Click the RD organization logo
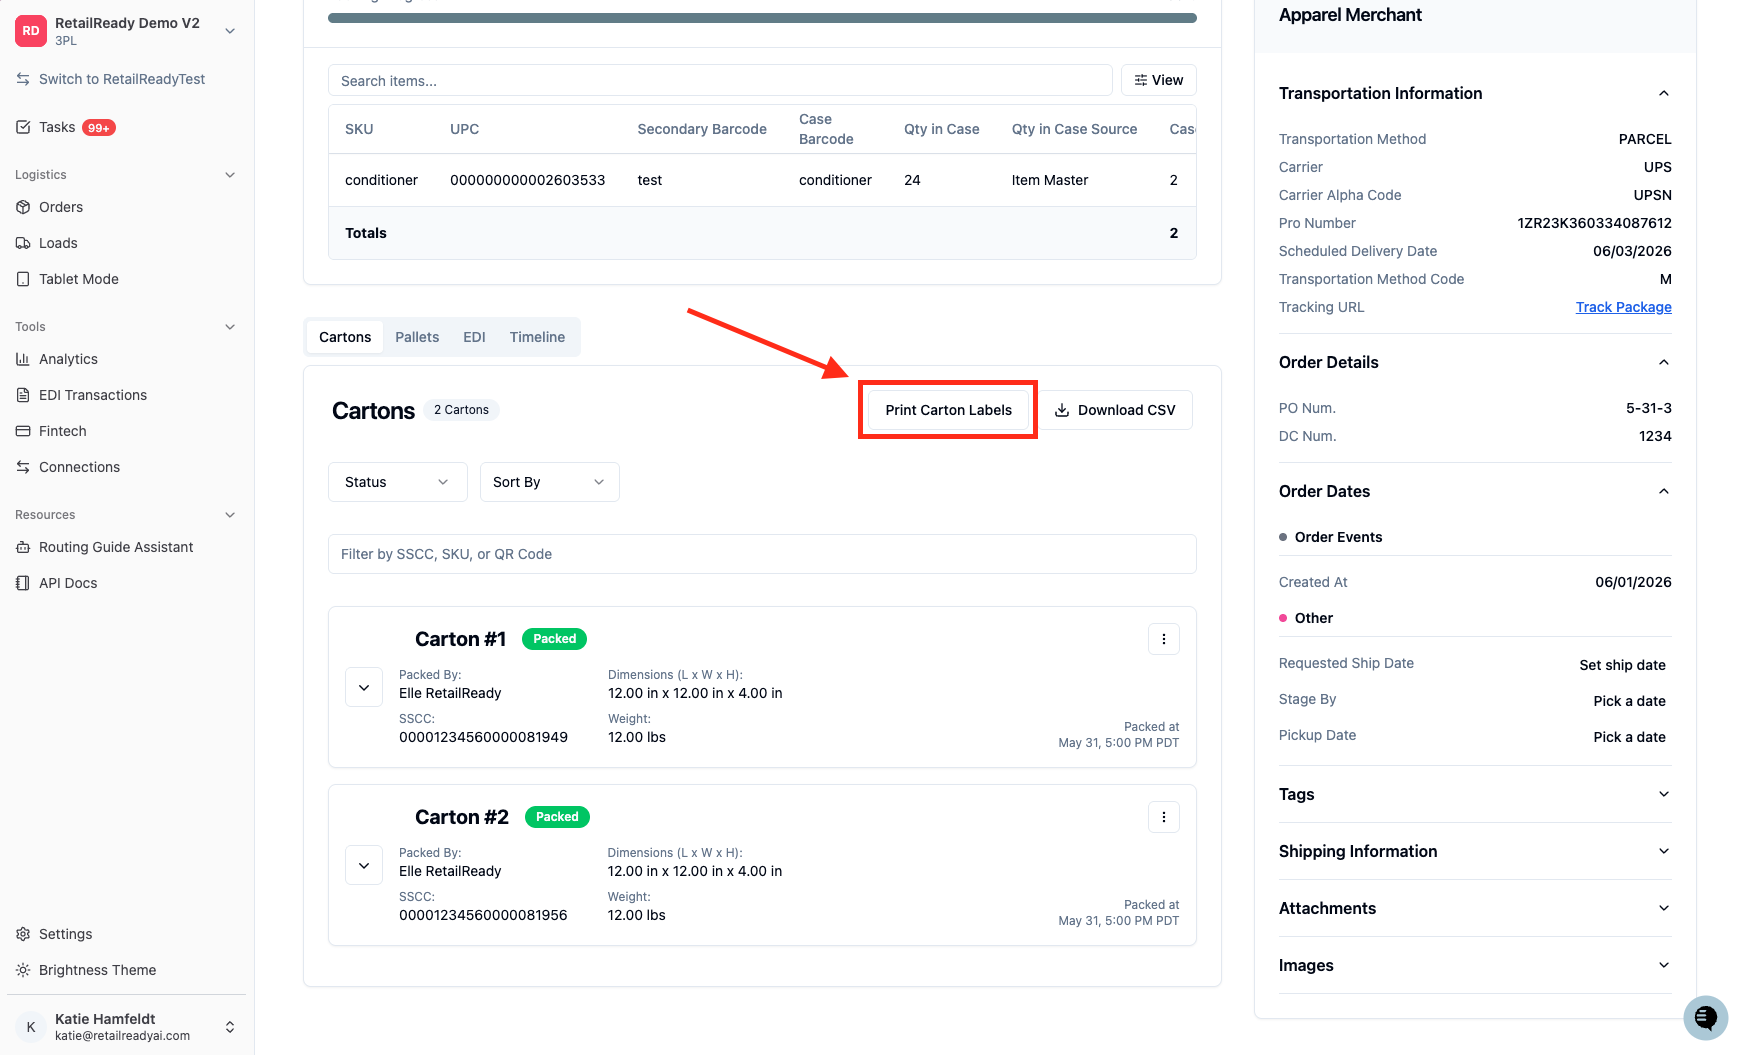The image size is (1739, 1055). (31, 31)
